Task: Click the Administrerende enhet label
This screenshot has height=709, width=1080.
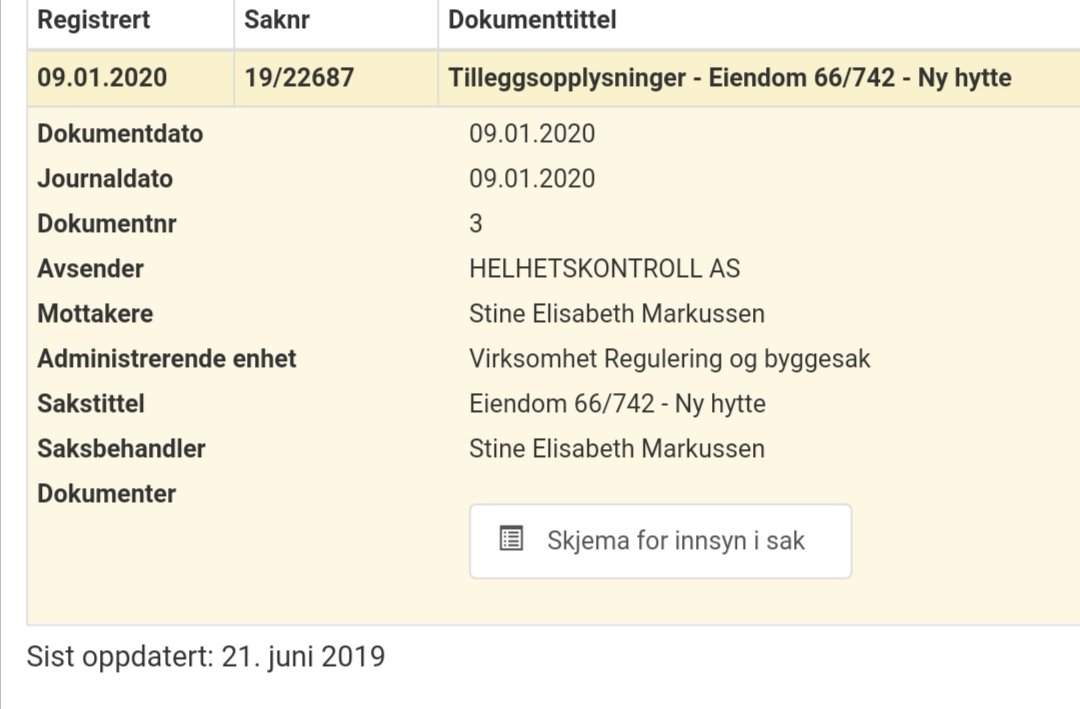Action: [167, 359]
